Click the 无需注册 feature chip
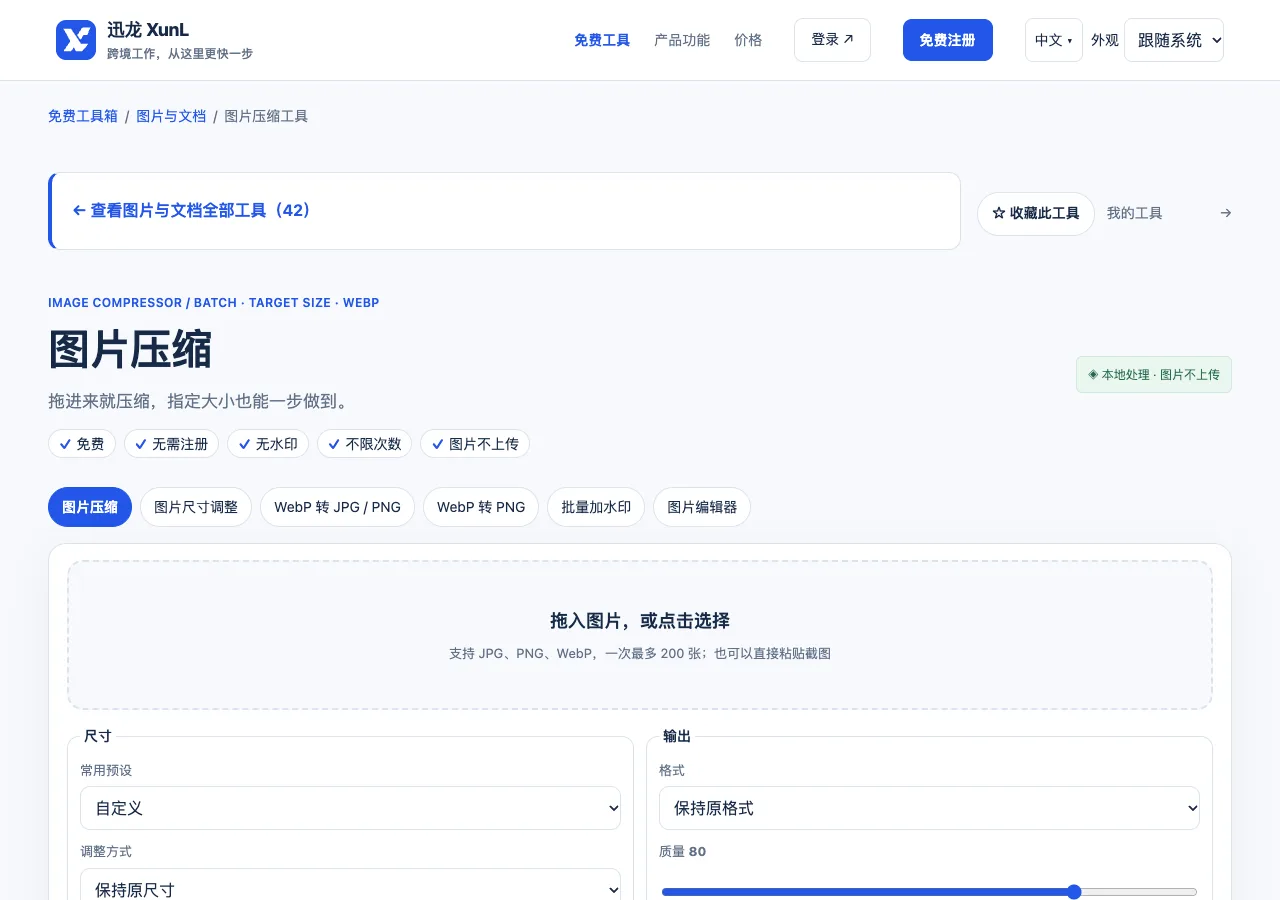This screenshot has height=900, width=1280. click(171, 444)
